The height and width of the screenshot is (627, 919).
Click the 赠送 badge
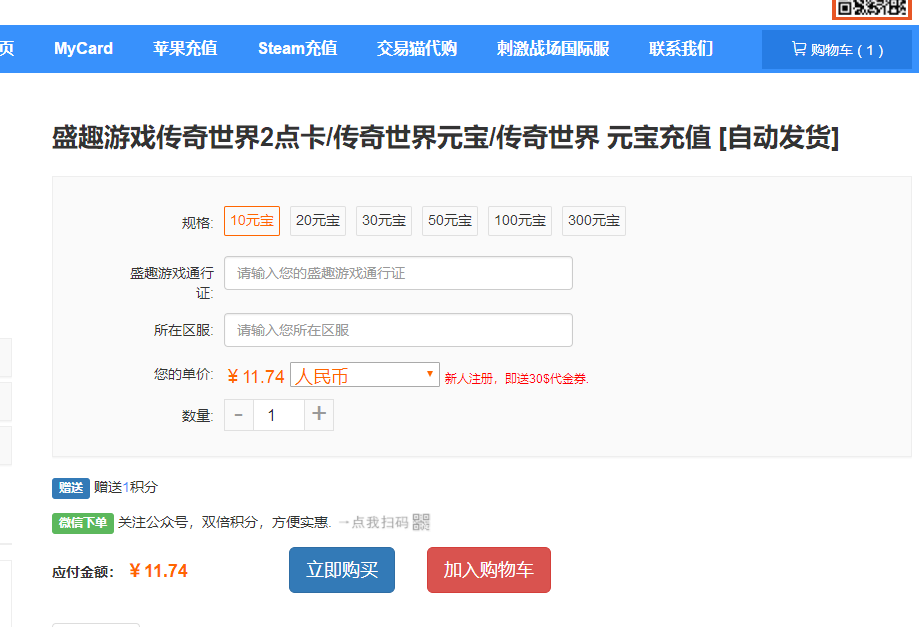coord(71,488)
